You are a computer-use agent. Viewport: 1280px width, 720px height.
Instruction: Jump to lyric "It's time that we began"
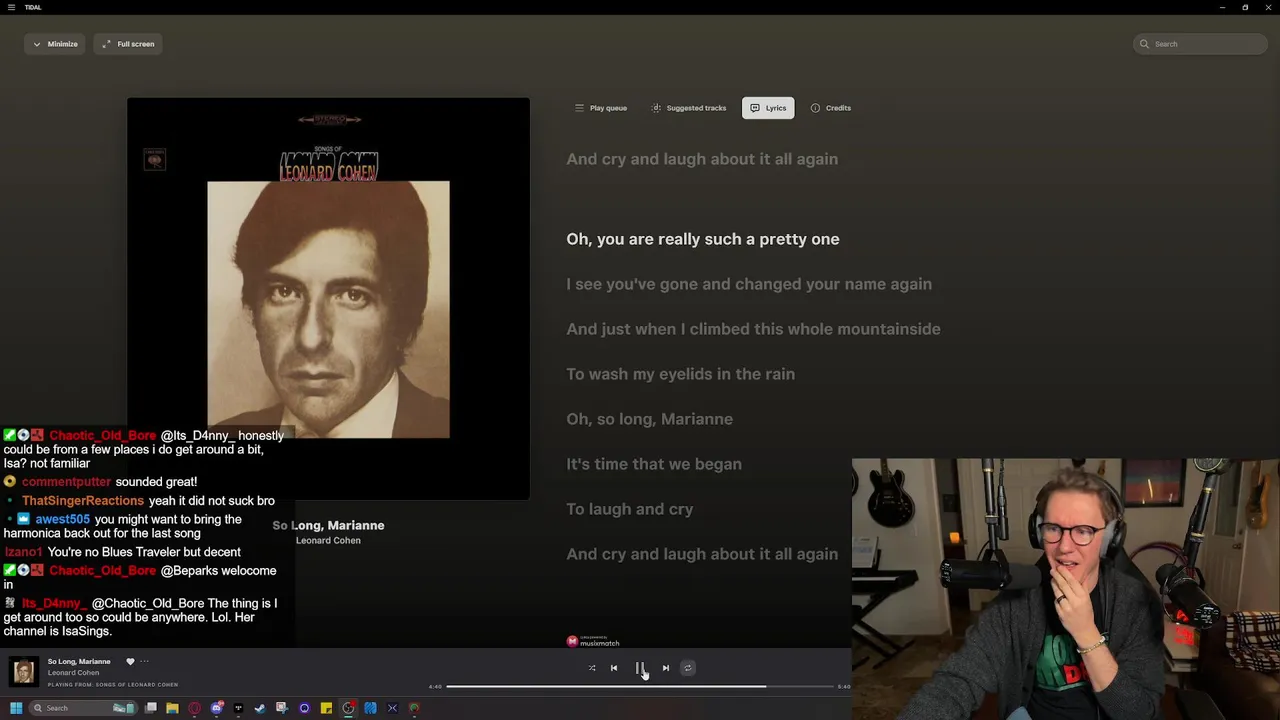[654, 464]
